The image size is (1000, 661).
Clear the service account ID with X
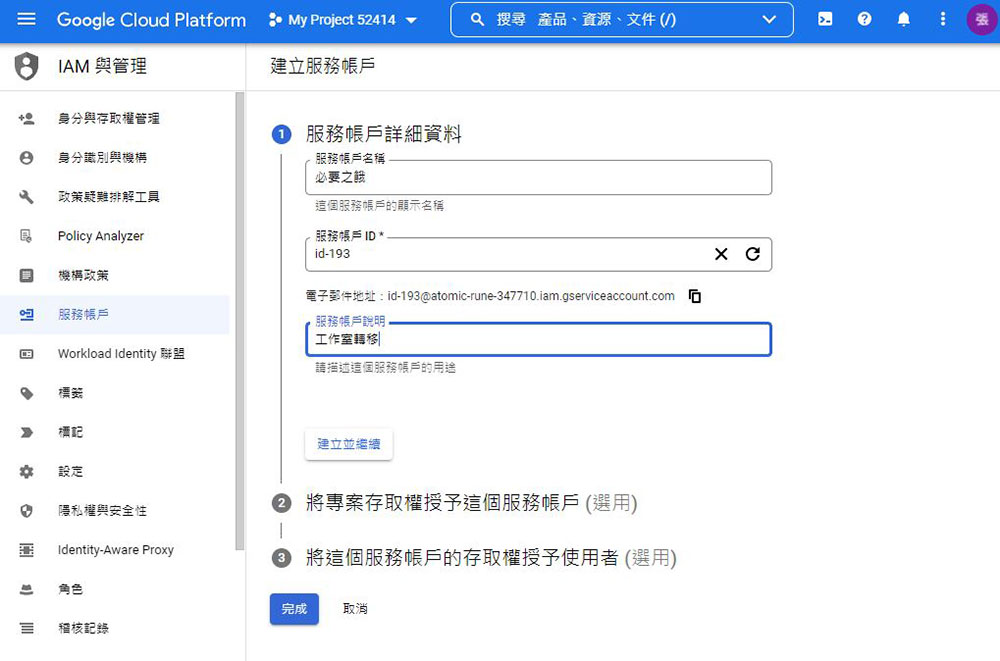coord(721,254)
